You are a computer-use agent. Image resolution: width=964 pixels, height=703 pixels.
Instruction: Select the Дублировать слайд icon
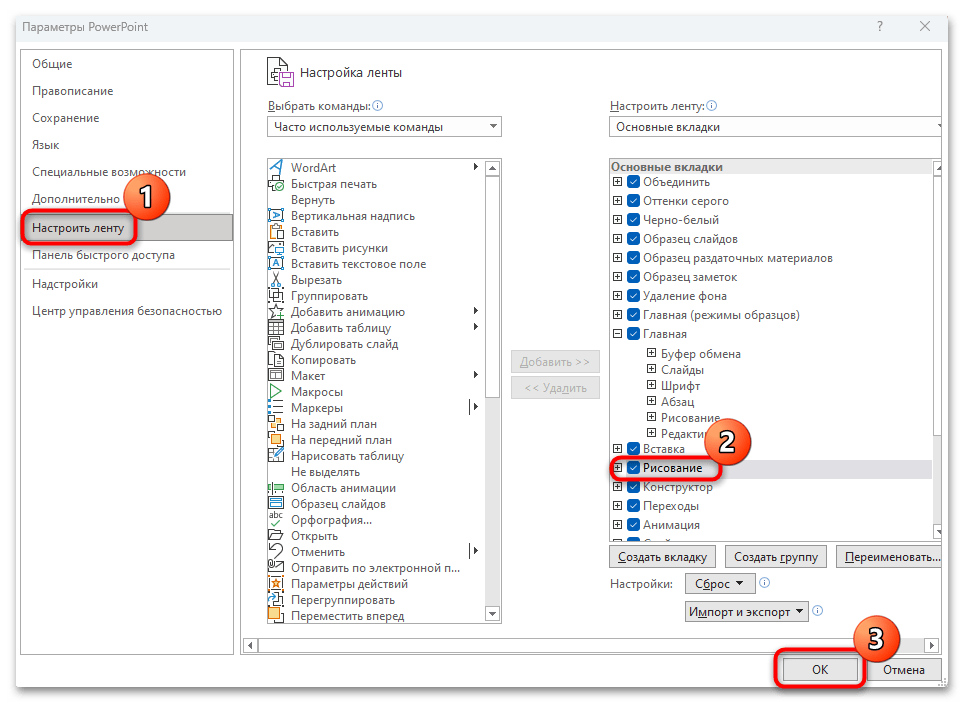tap(276, 343)
